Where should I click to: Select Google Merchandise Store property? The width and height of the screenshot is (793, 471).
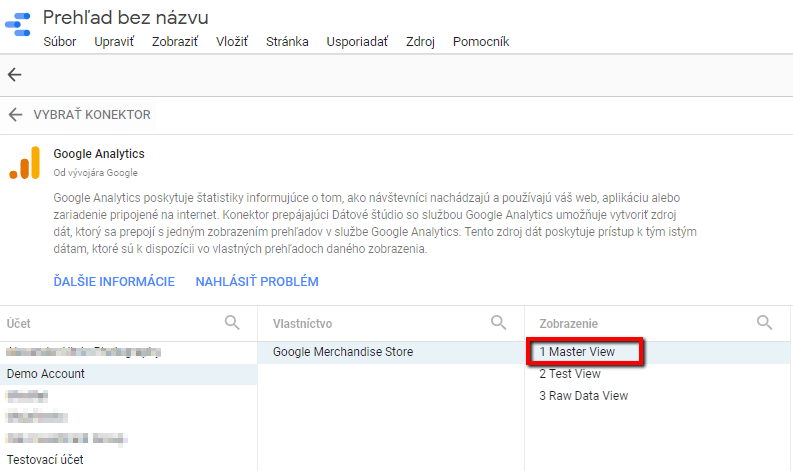click(x=391, y=352)
